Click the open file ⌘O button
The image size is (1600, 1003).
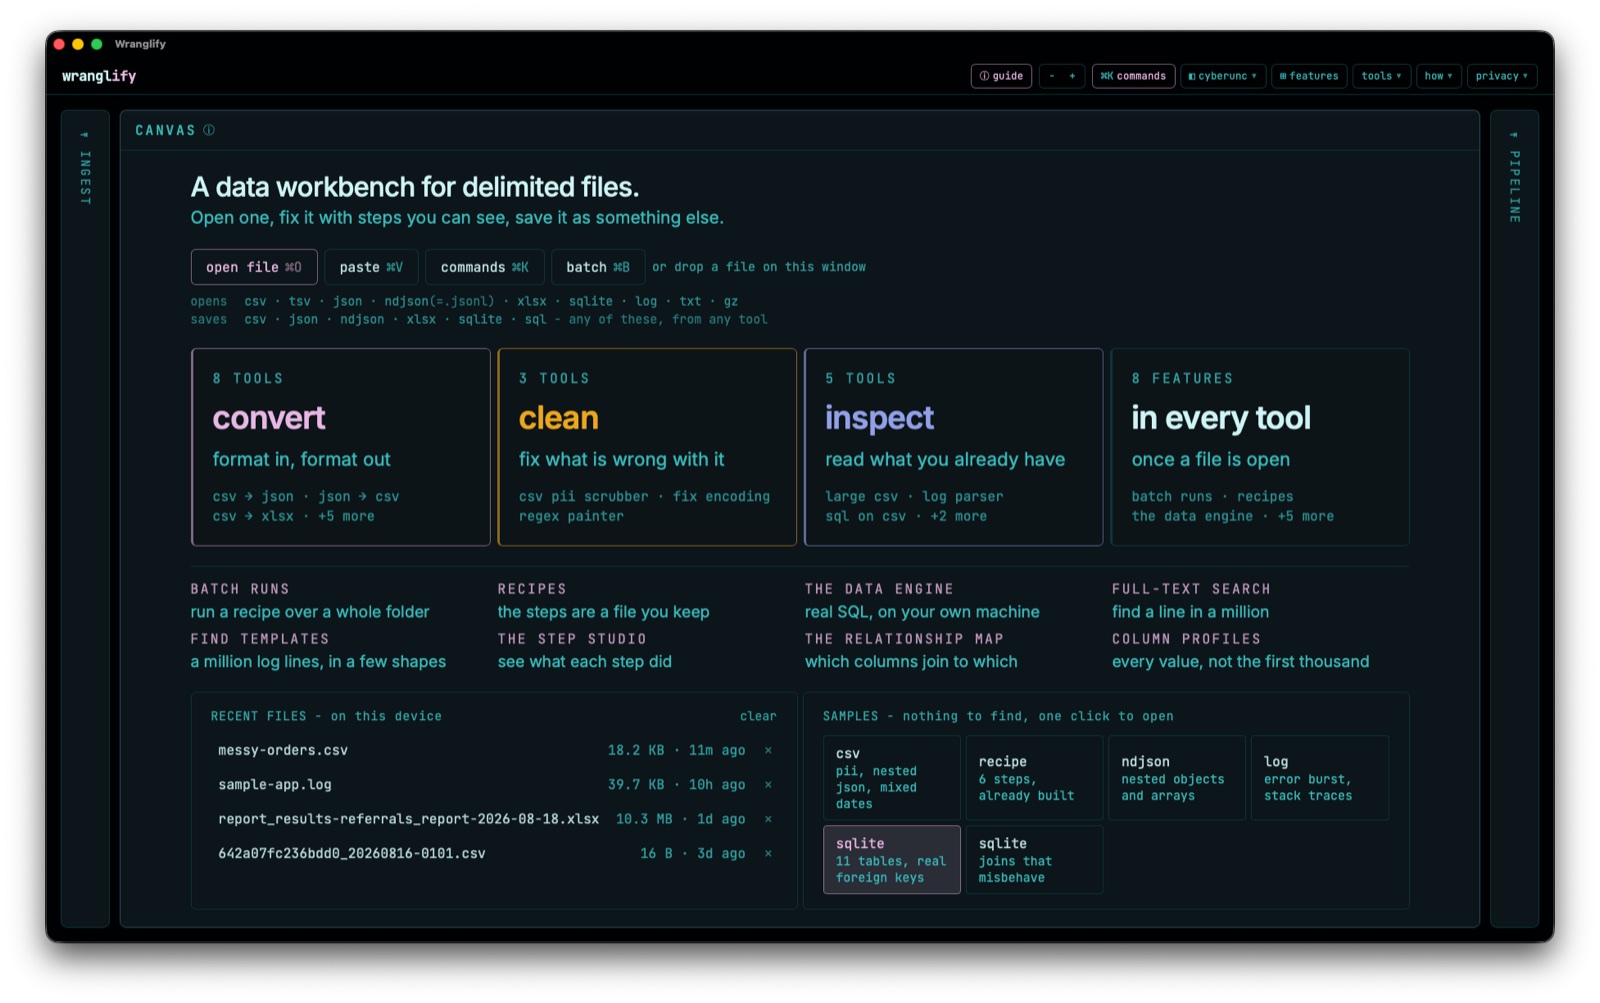tap(254, 267)
